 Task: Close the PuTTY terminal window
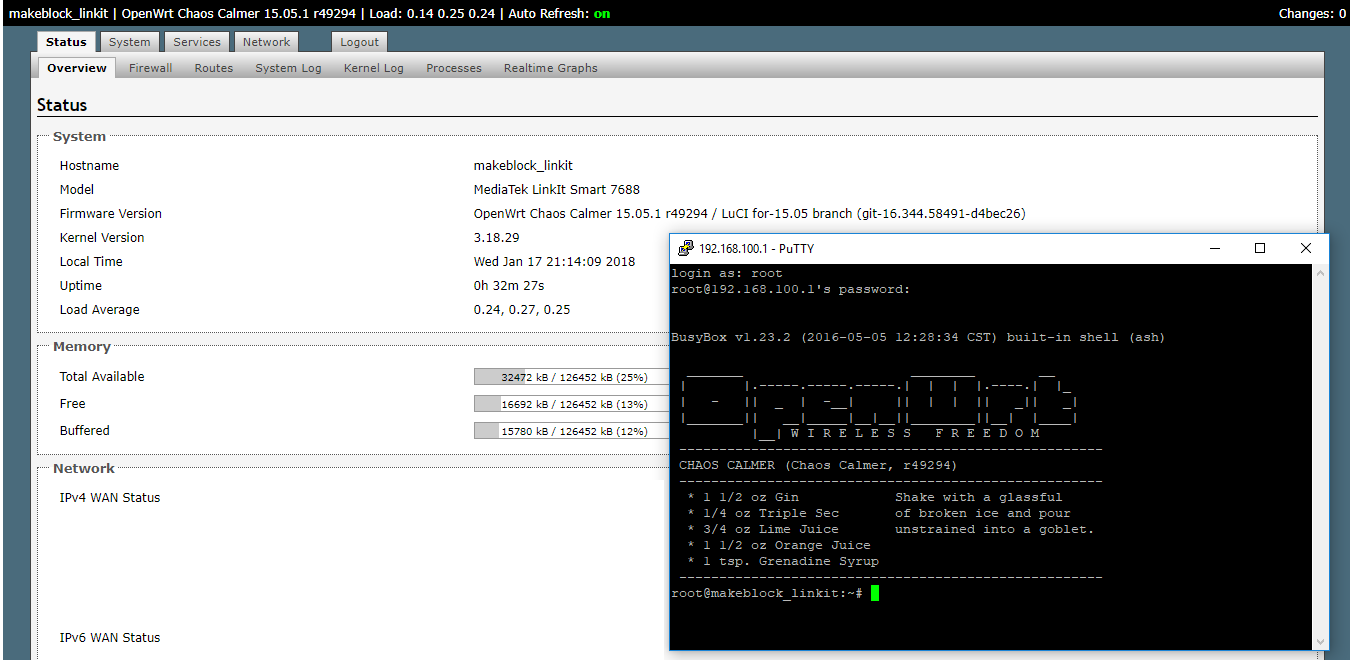pyautogui.click(x=1306, y=248)
